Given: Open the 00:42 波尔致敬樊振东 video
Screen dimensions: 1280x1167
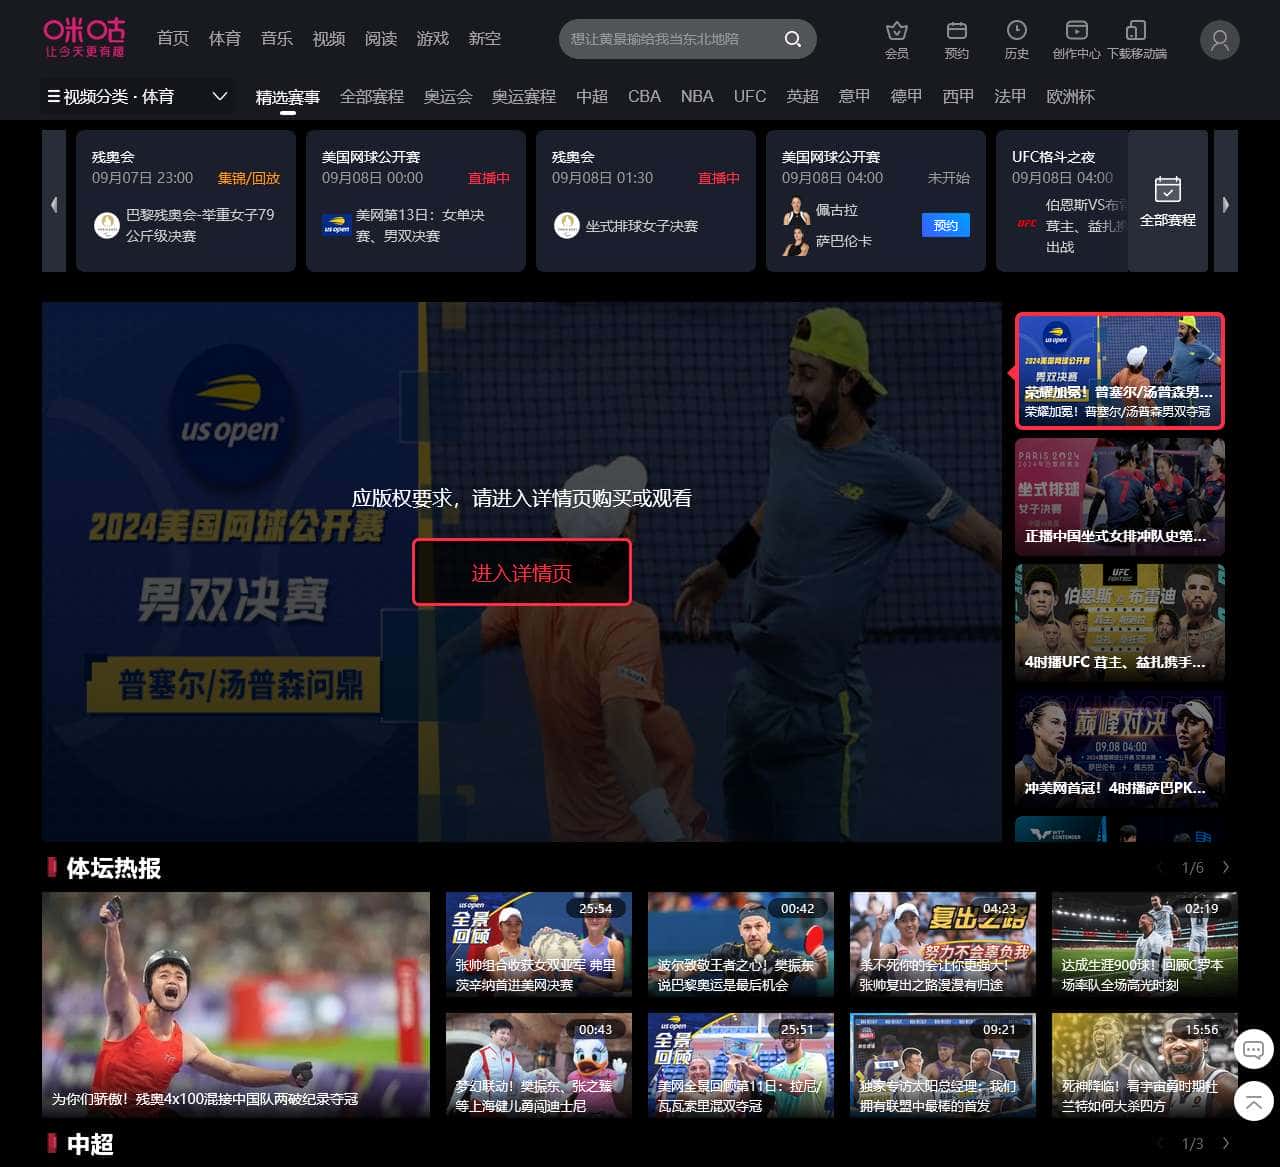Looking at the screenshot, I should tap(741, 944).
